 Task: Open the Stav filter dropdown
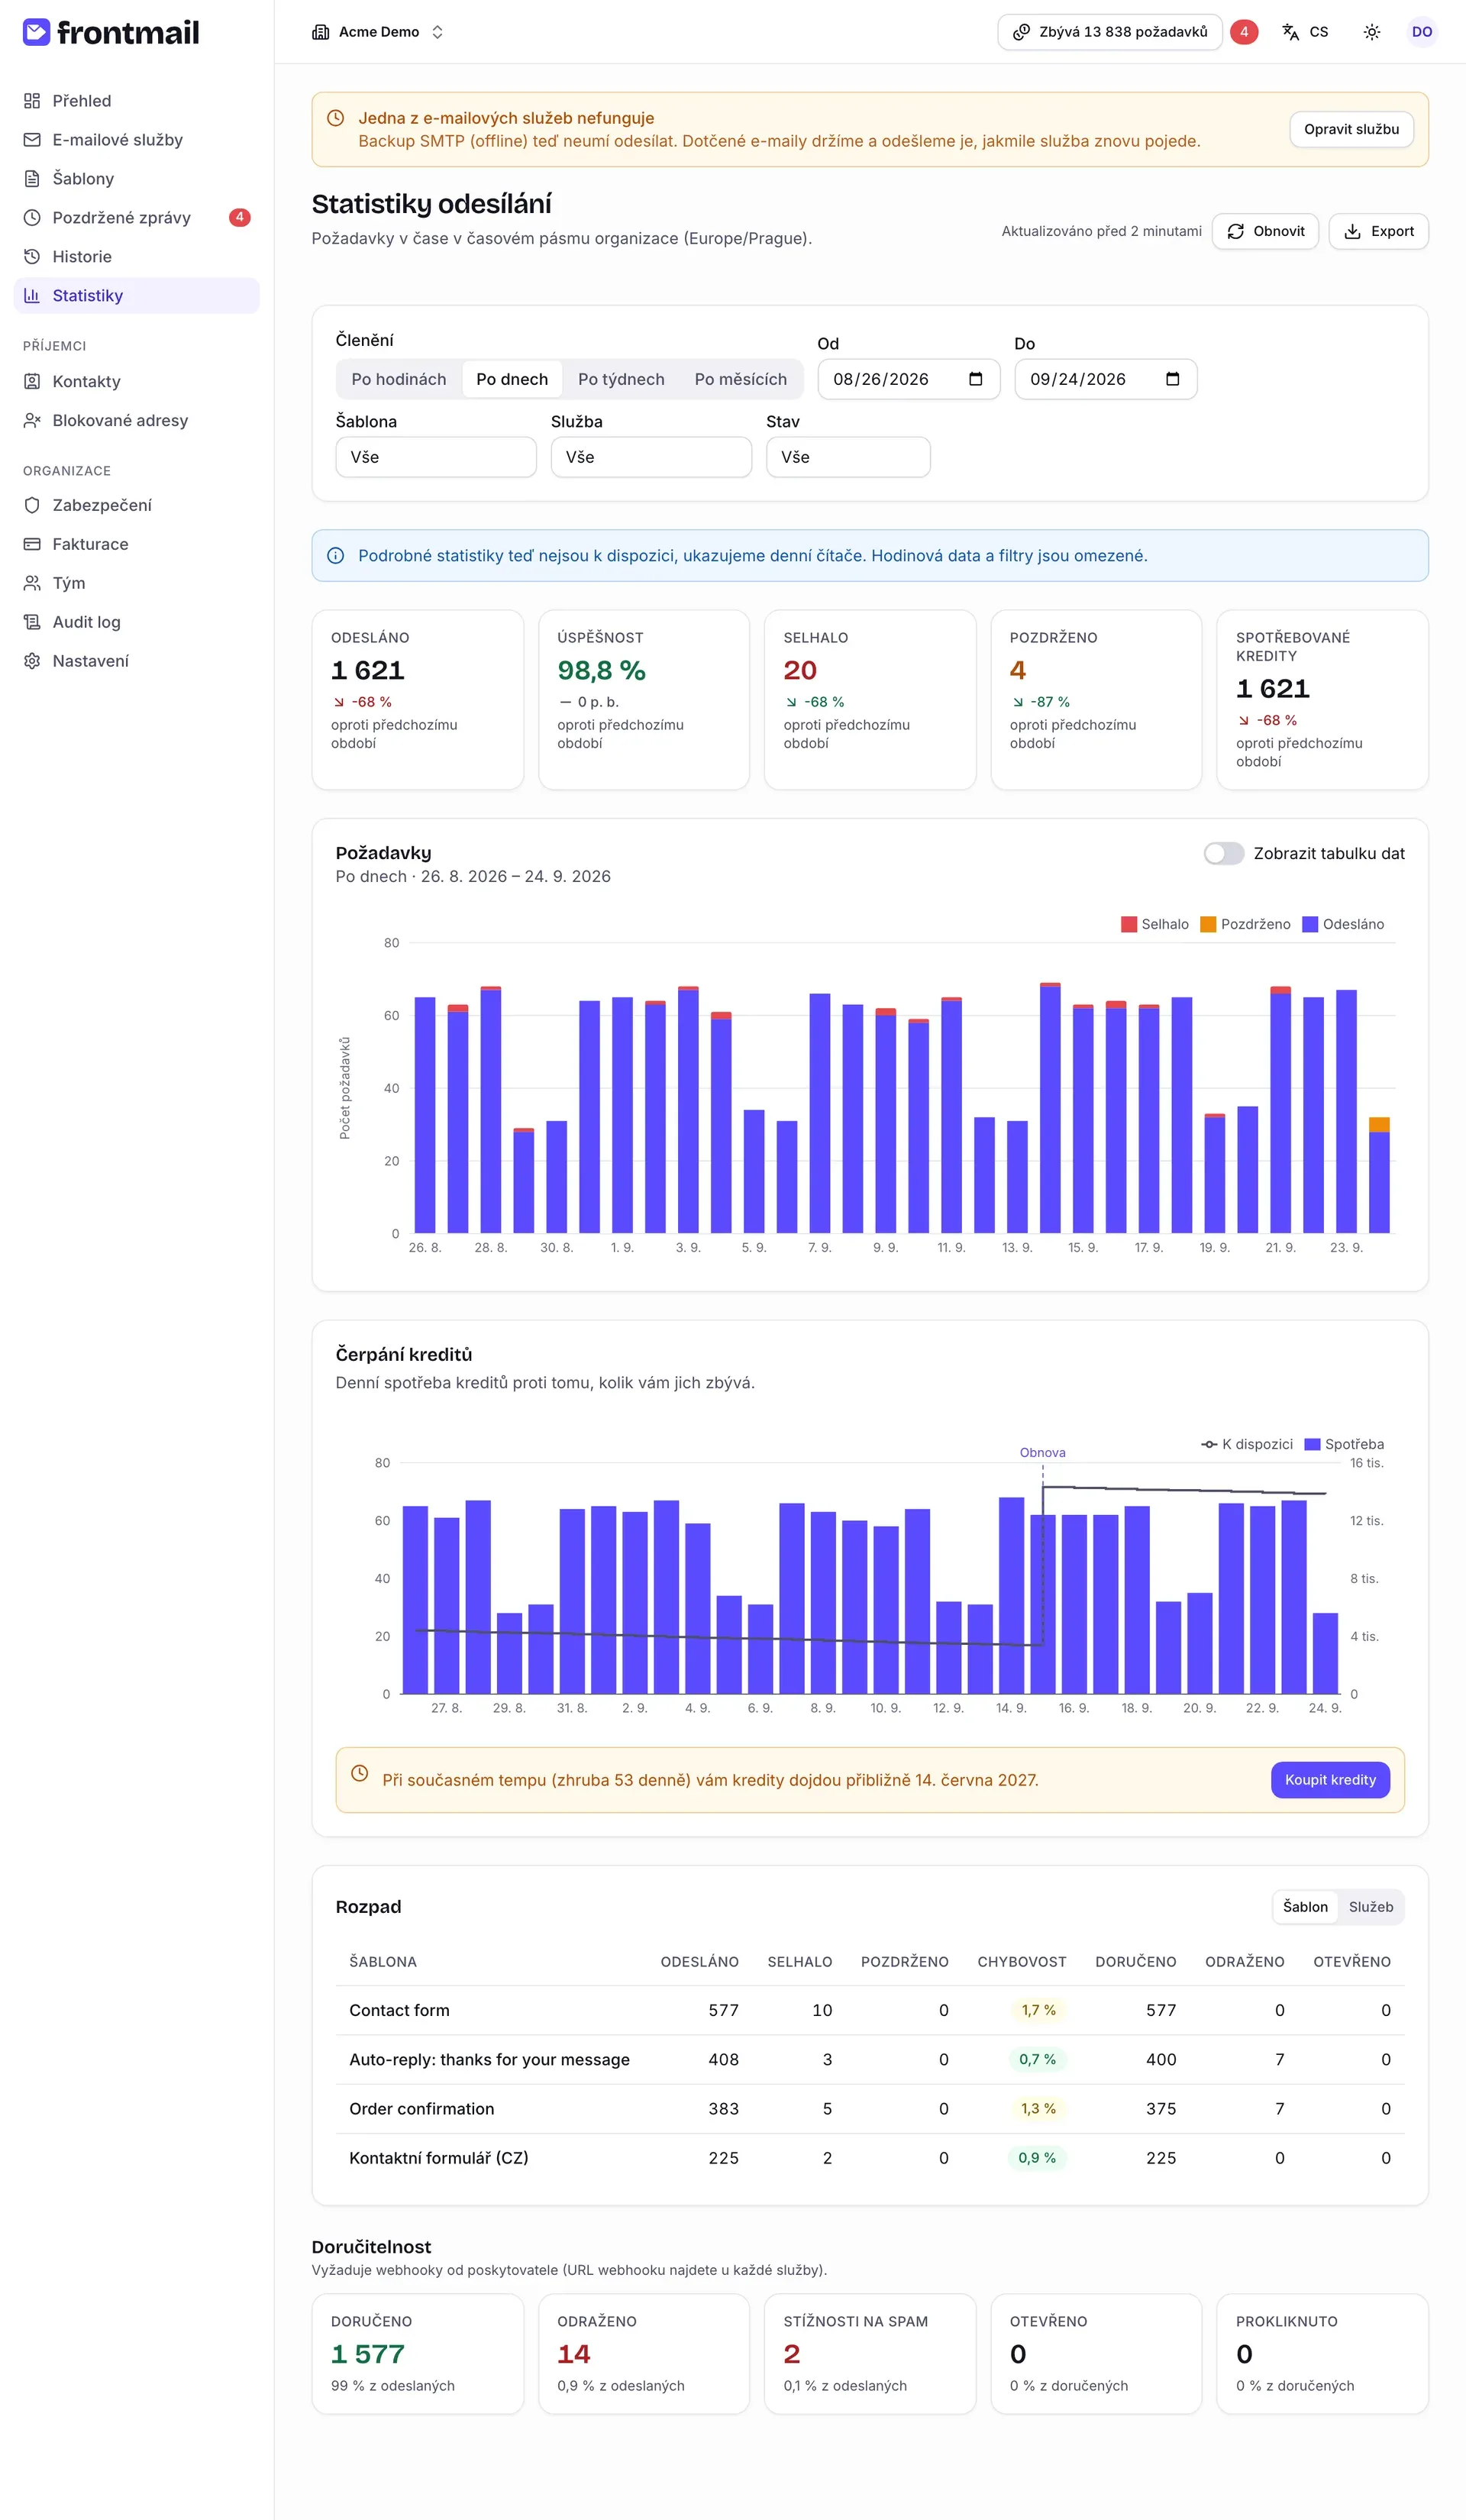(x=848, y=458)
